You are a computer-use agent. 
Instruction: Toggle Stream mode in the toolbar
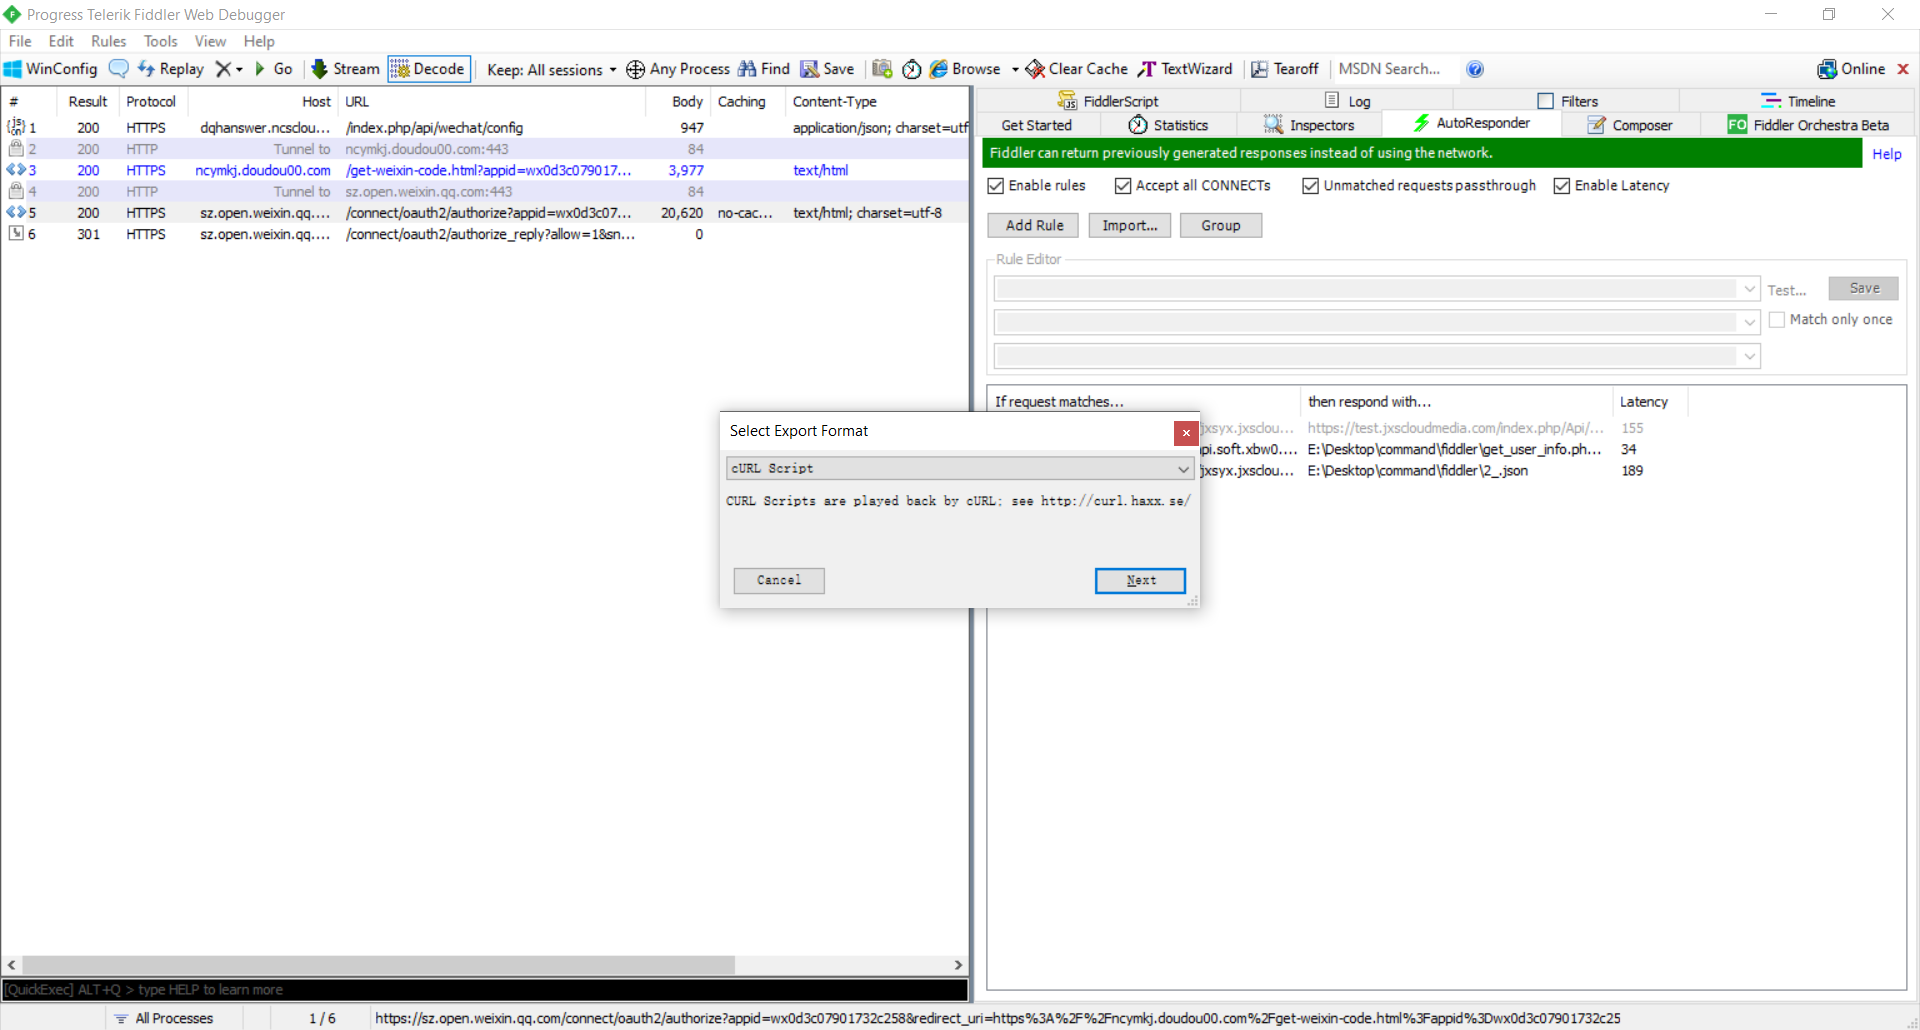click(x=345, y=69)
